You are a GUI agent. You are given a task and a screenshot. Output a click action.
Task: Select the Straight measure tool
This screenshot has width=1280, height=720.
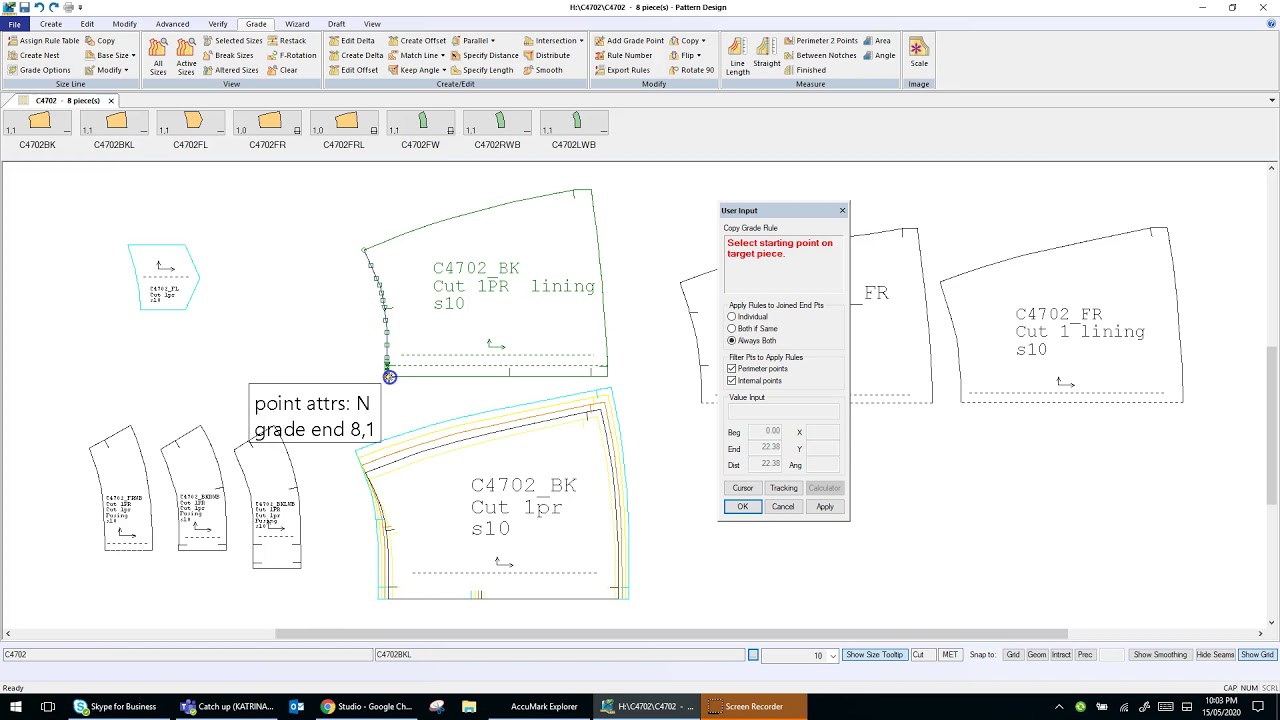[x=767, y=54]
